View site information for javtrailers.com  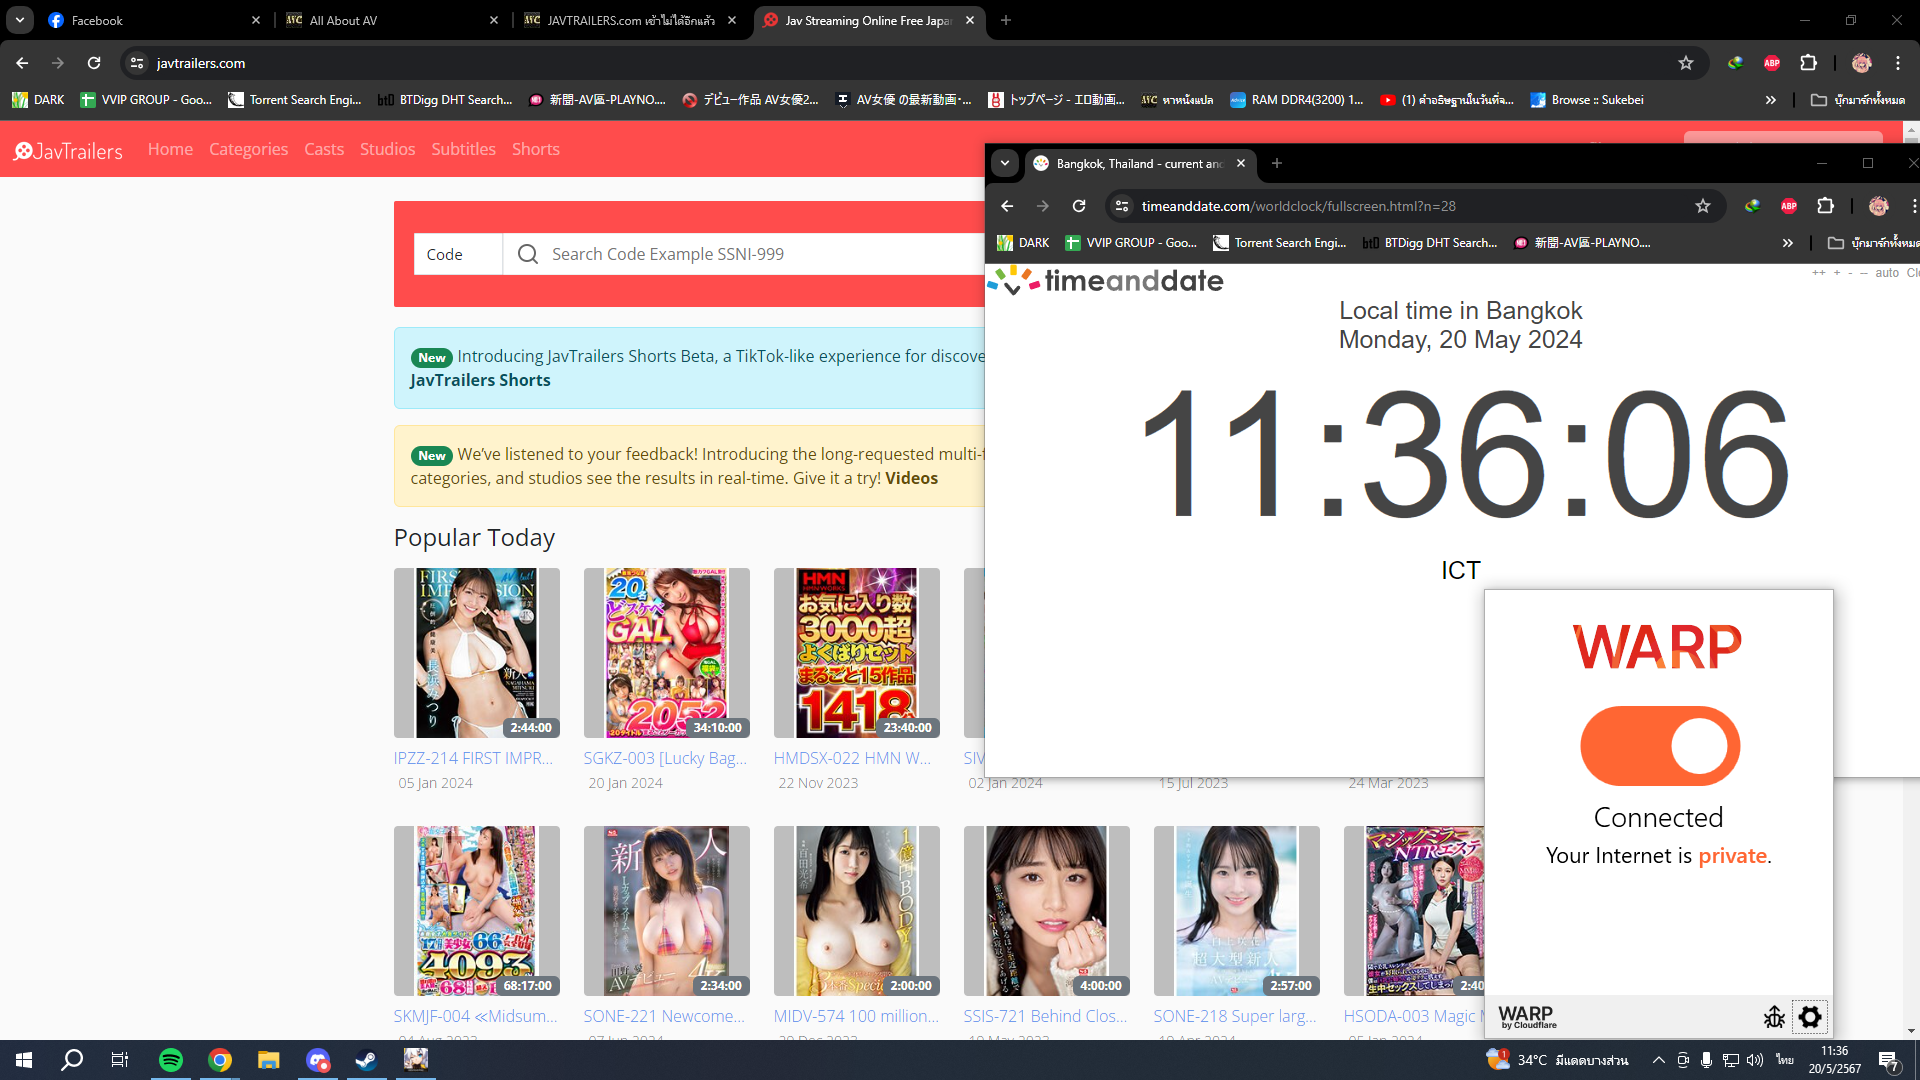pyautogui.click(x=137, y=63)
